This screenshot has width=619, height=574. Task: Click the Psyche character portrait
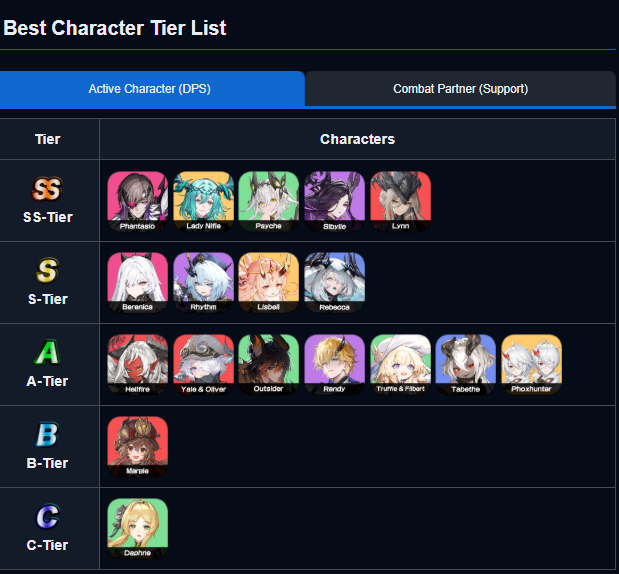268,201
